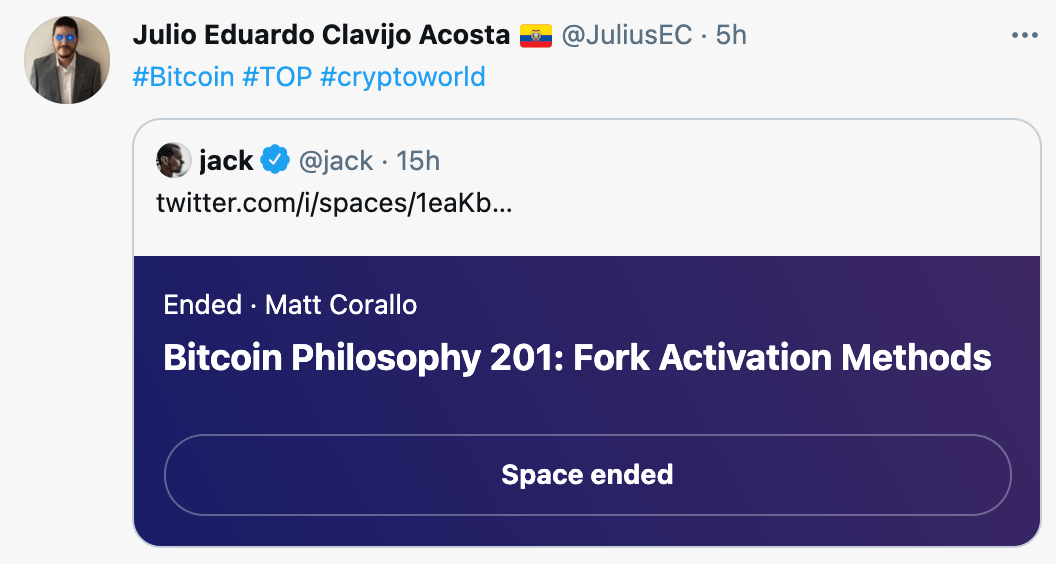Click the @jack handle
Image resolution: width=1056 pixels, height=564 pixels.
coord(336,160)
